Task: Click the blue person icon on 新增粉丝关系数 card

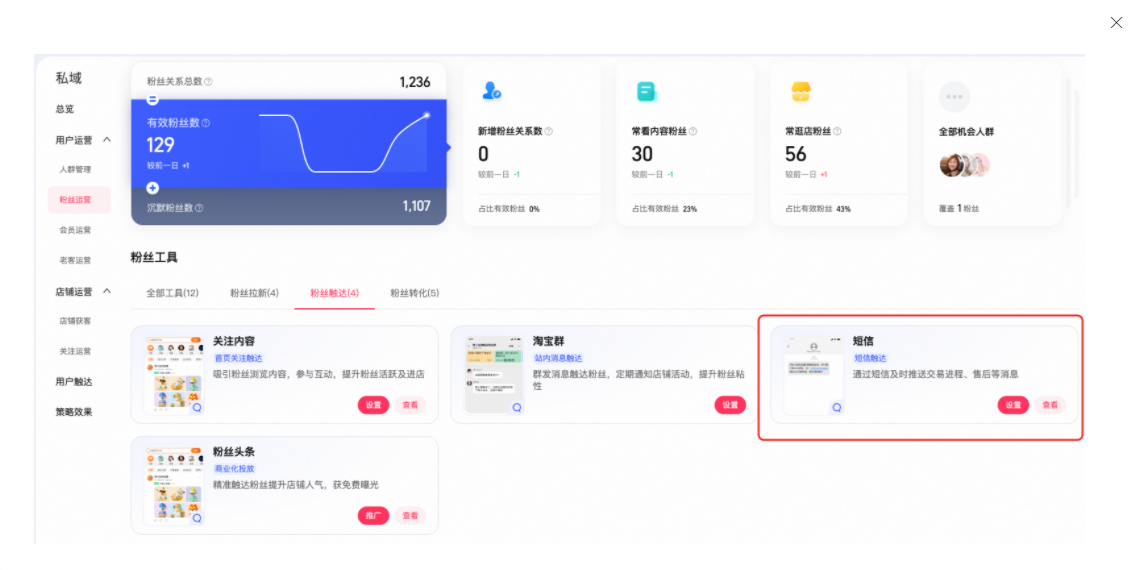Action: coord(491,92)
